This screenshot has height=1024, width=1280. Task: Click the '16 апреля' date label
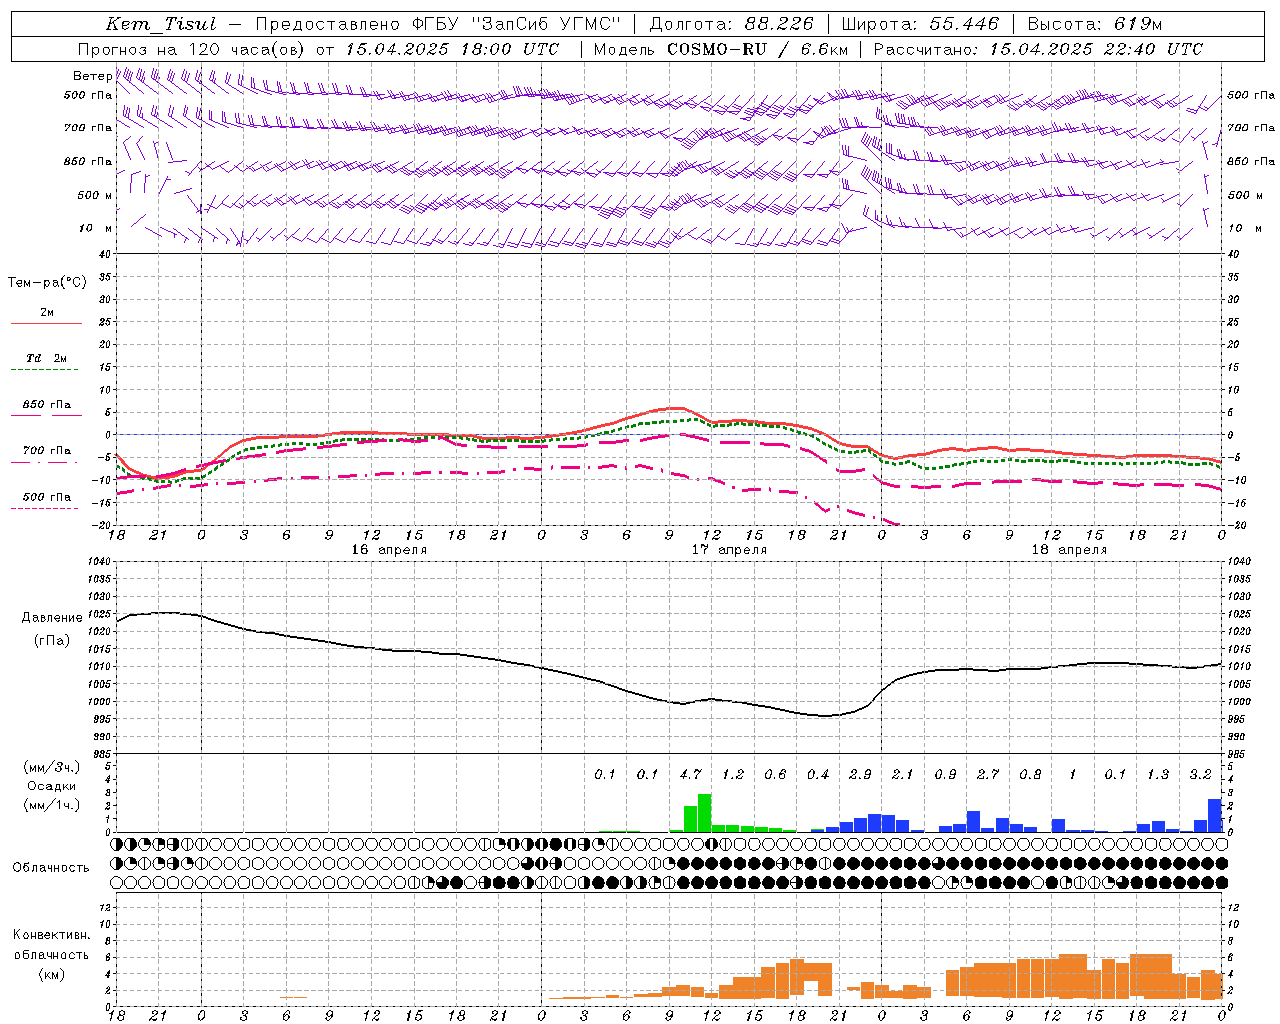click(389, 550)
